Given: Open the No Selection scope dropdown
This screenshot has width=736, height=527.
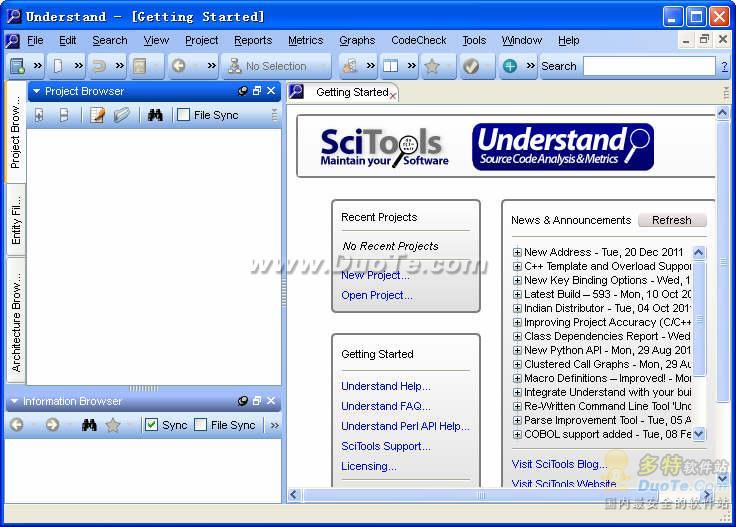Looking at the screenshot, I should (x=276, y=66).
